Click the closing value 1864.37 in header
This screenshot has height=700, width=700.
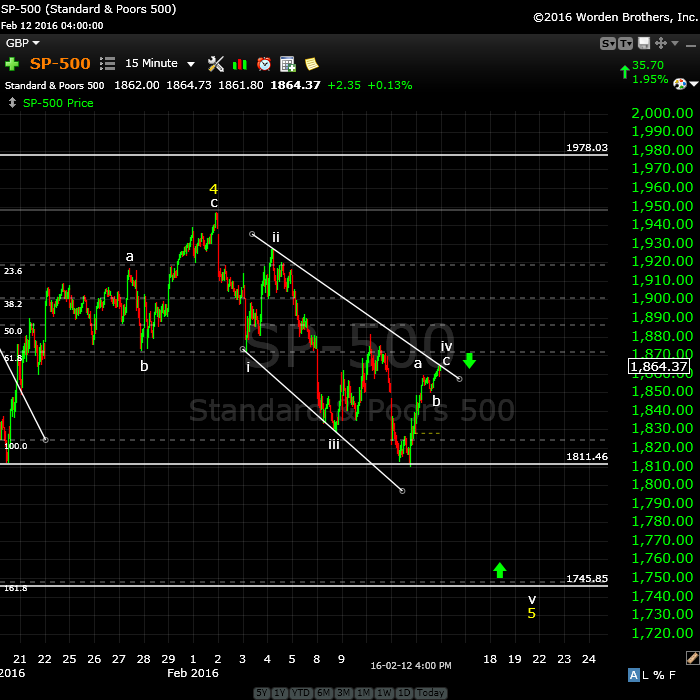pyautogui.click(x=295, y=85)
